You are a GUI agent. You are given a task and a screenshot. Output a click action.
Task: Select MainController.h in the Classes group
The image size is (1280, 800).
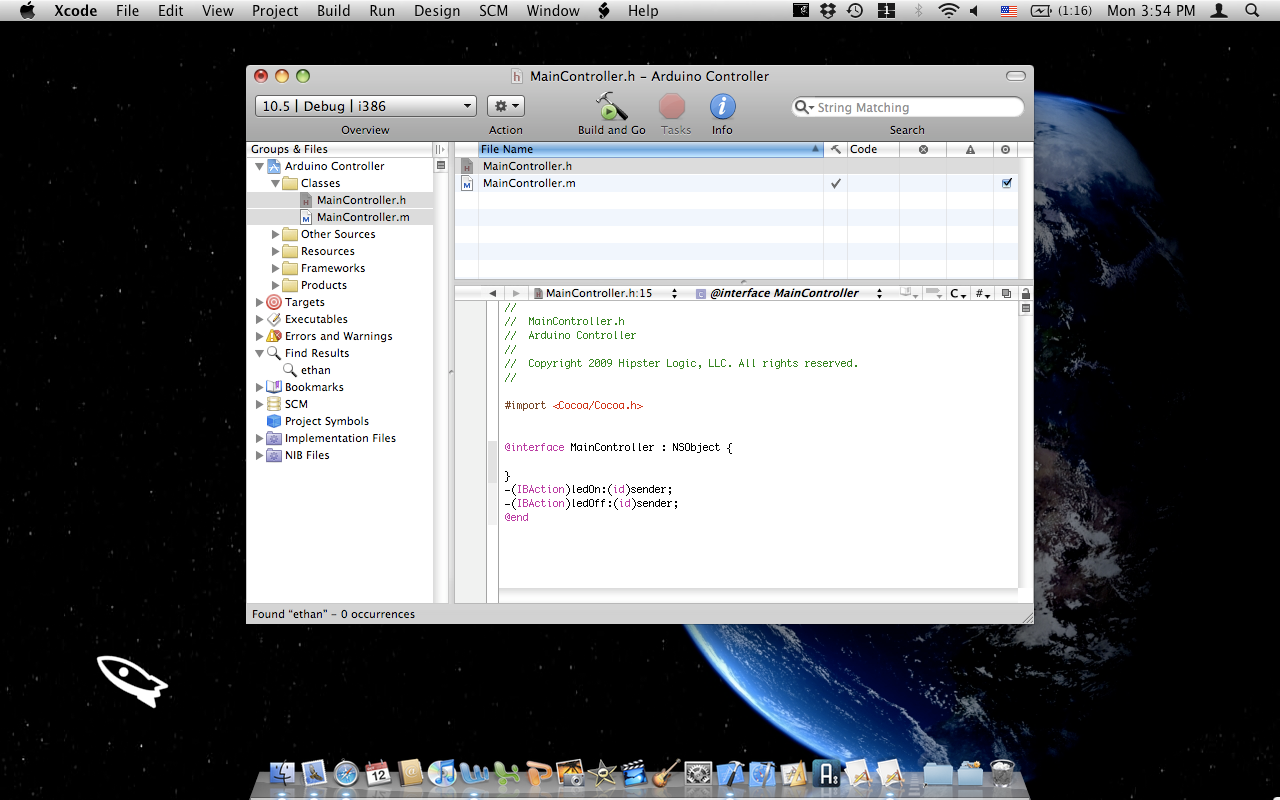pos(361,200)
